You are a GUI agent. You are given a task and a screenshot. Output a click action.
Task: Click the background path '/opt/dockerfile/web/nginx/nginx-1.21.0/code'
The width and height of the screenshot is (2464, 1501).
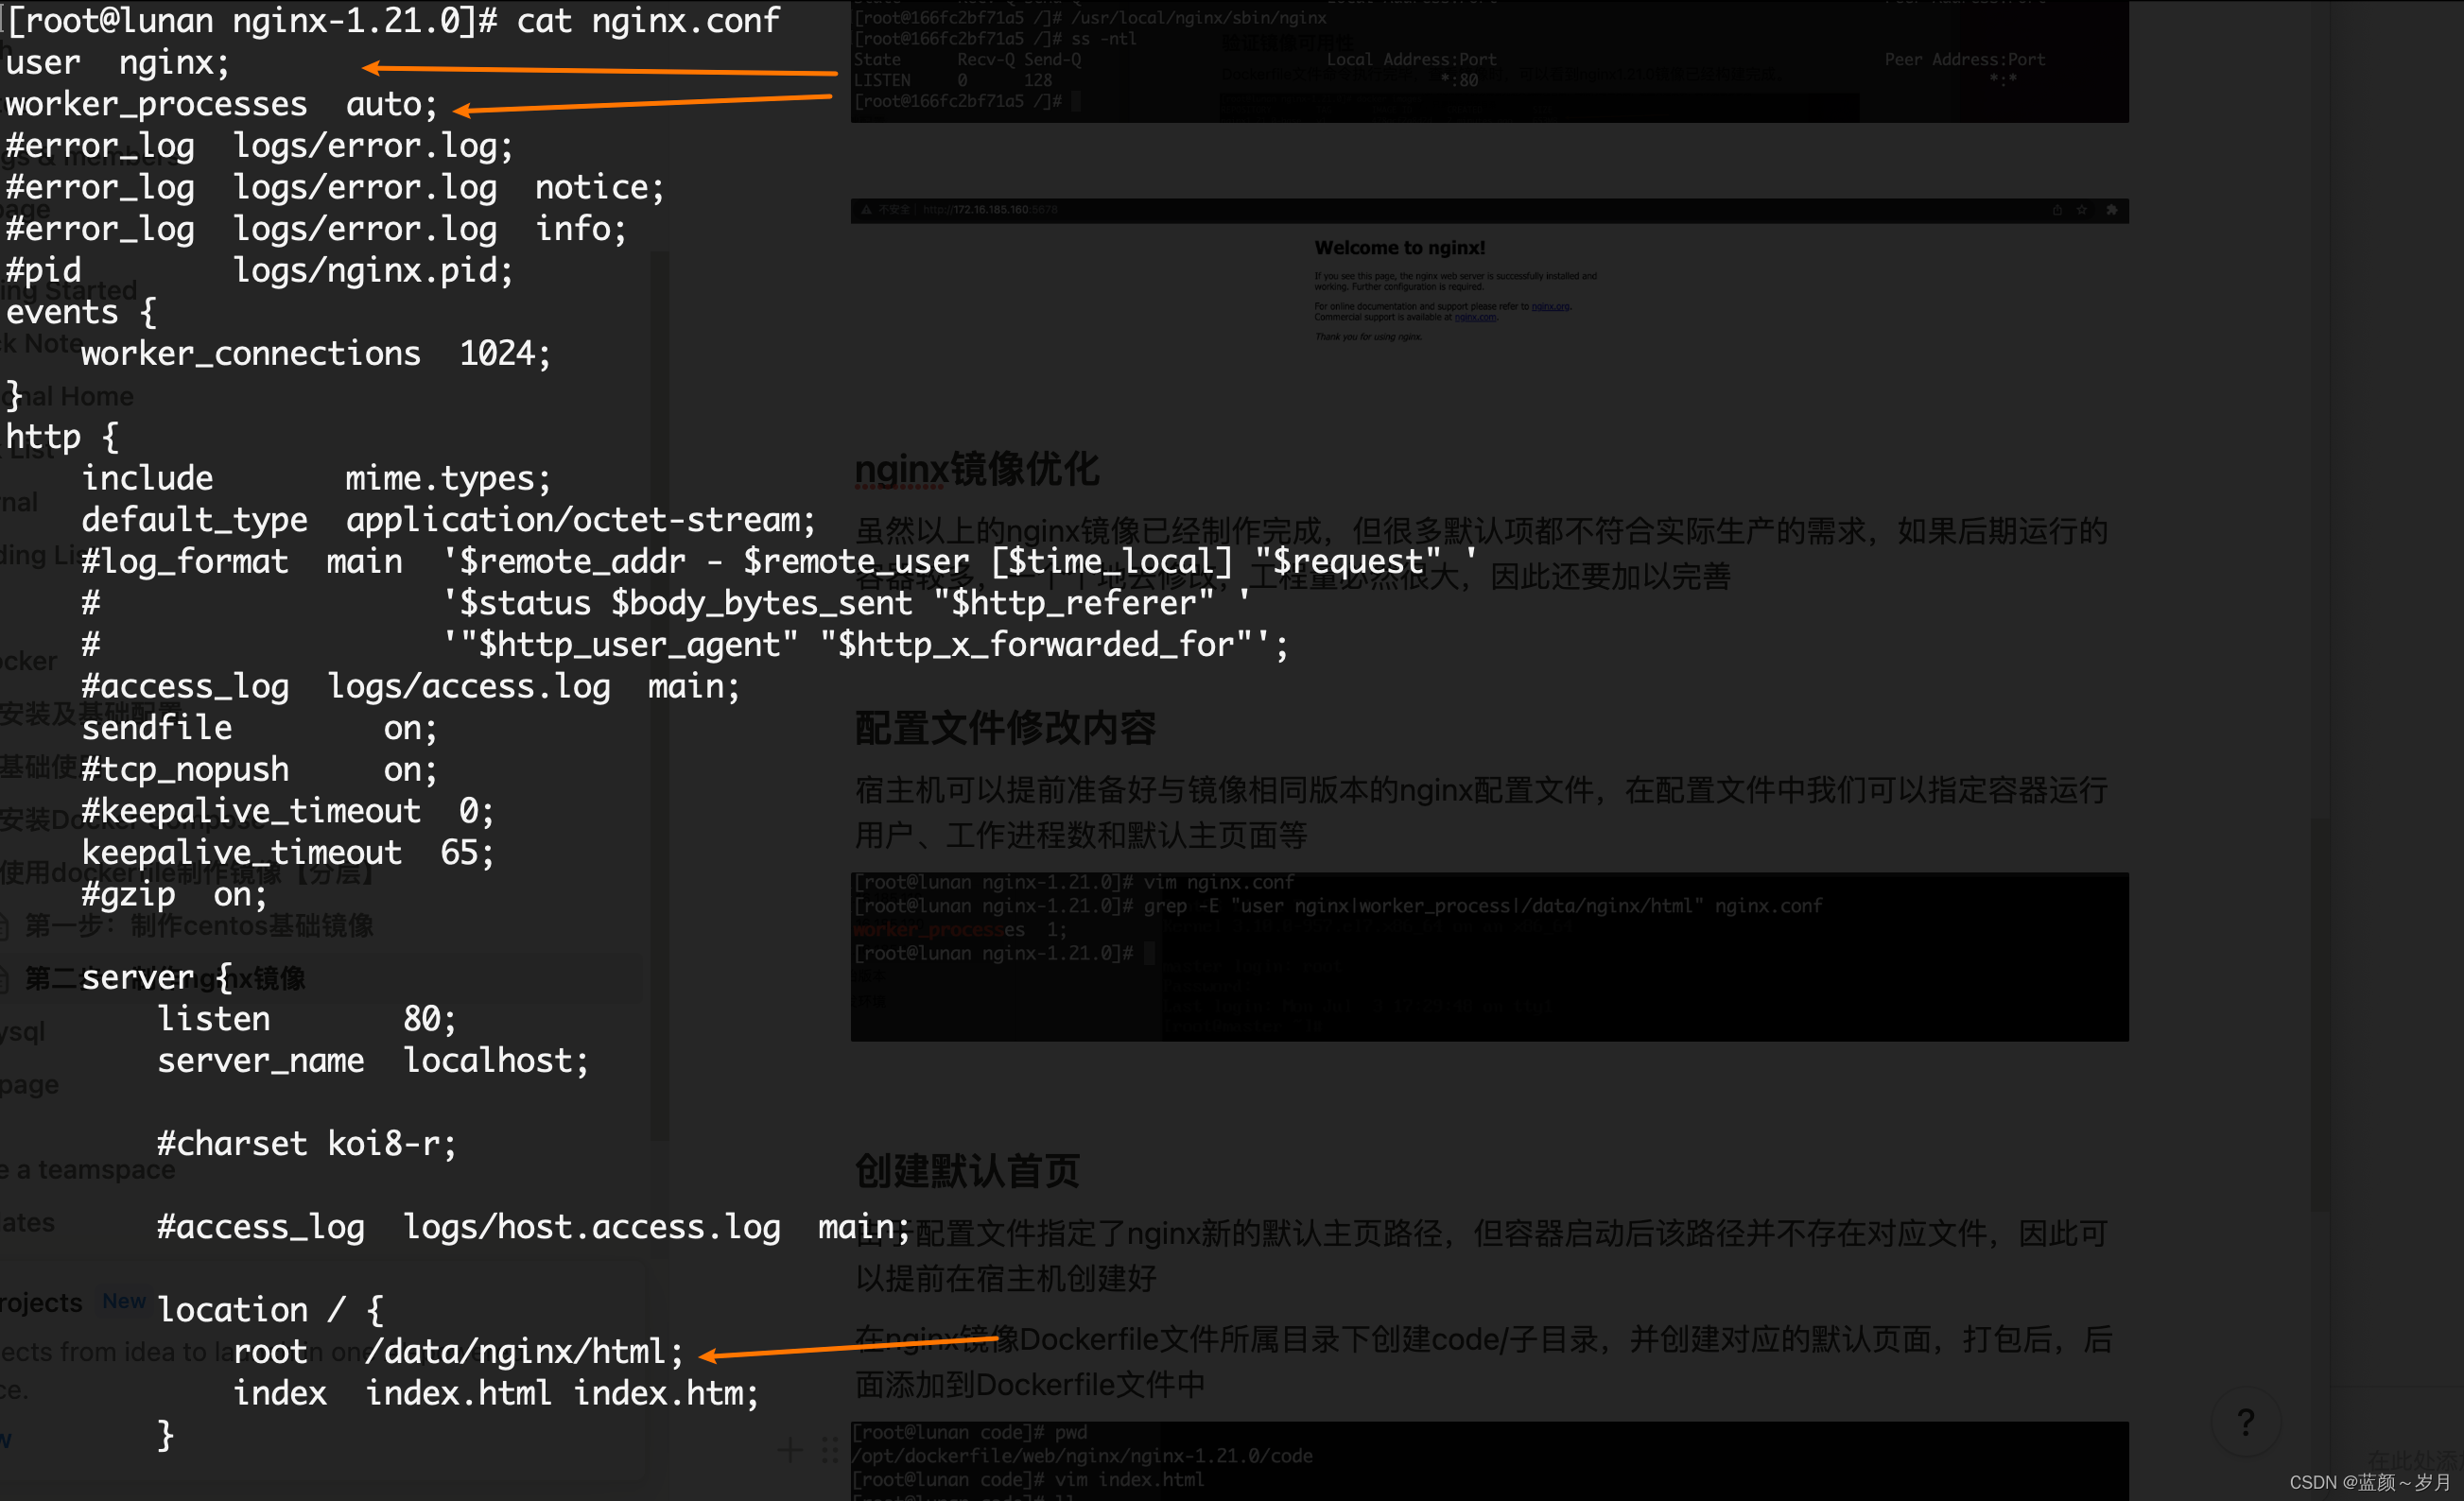pyautogui.click(x=1083, y=1456)
